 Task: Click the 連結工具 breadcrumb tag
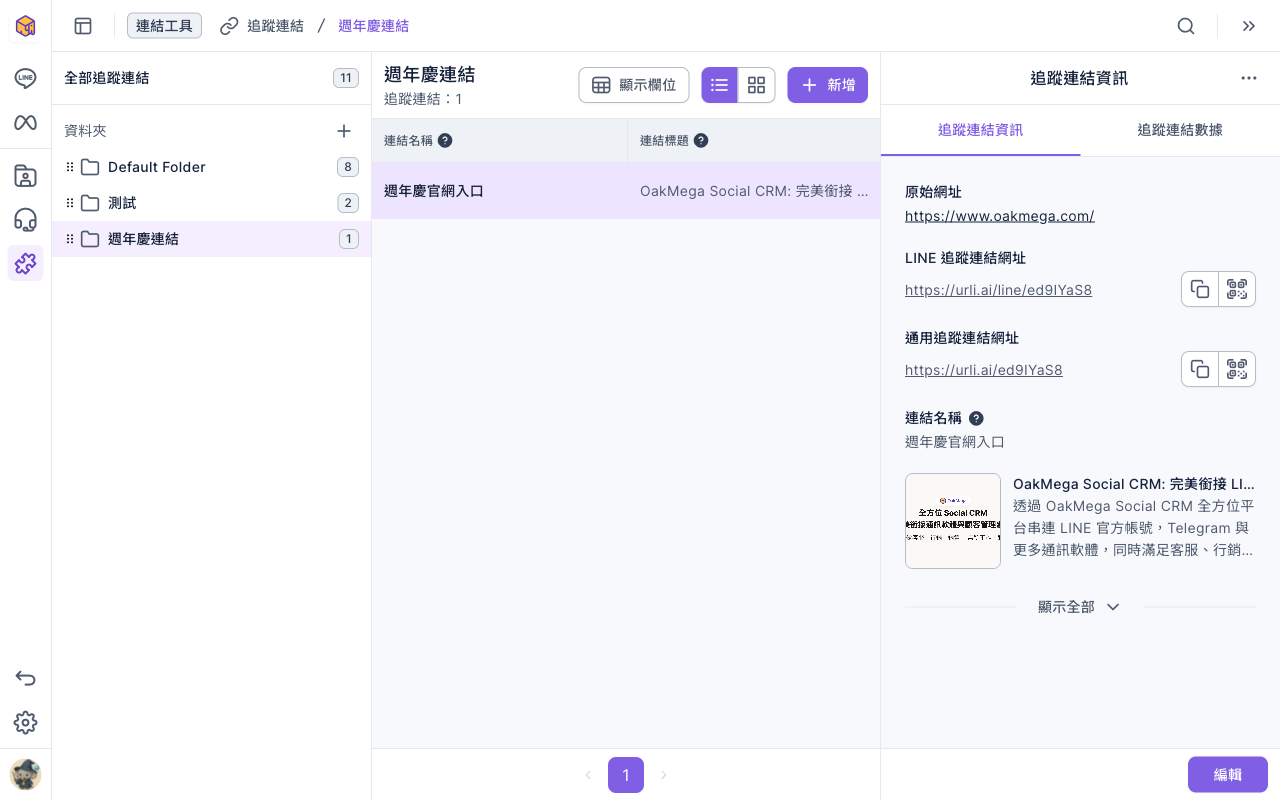[165, 26]
